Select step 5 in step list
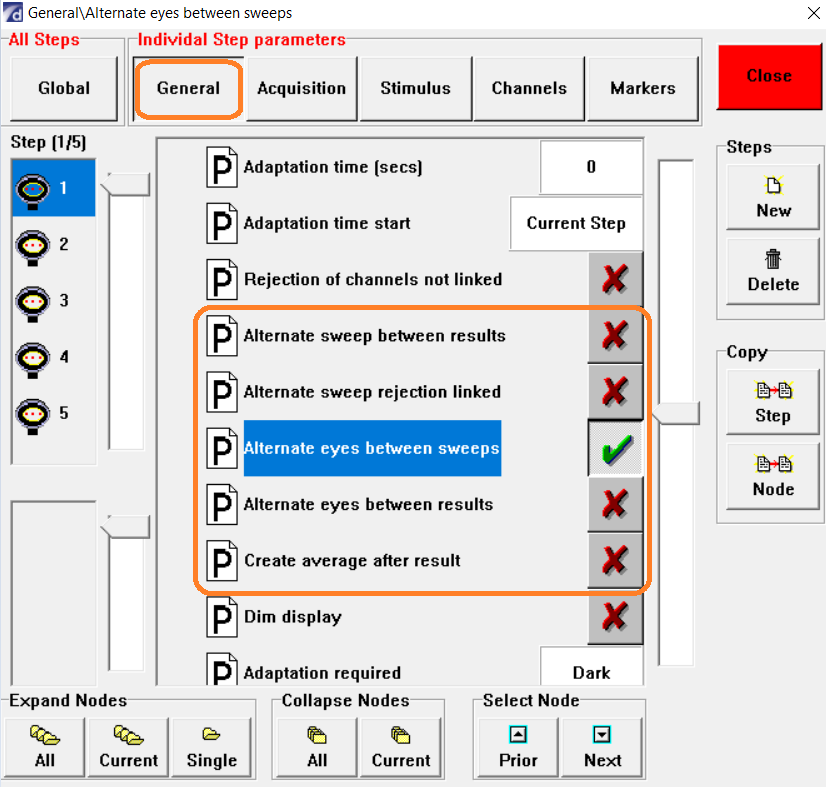Viewport: 826px width, 787px height. pos(53,414)
